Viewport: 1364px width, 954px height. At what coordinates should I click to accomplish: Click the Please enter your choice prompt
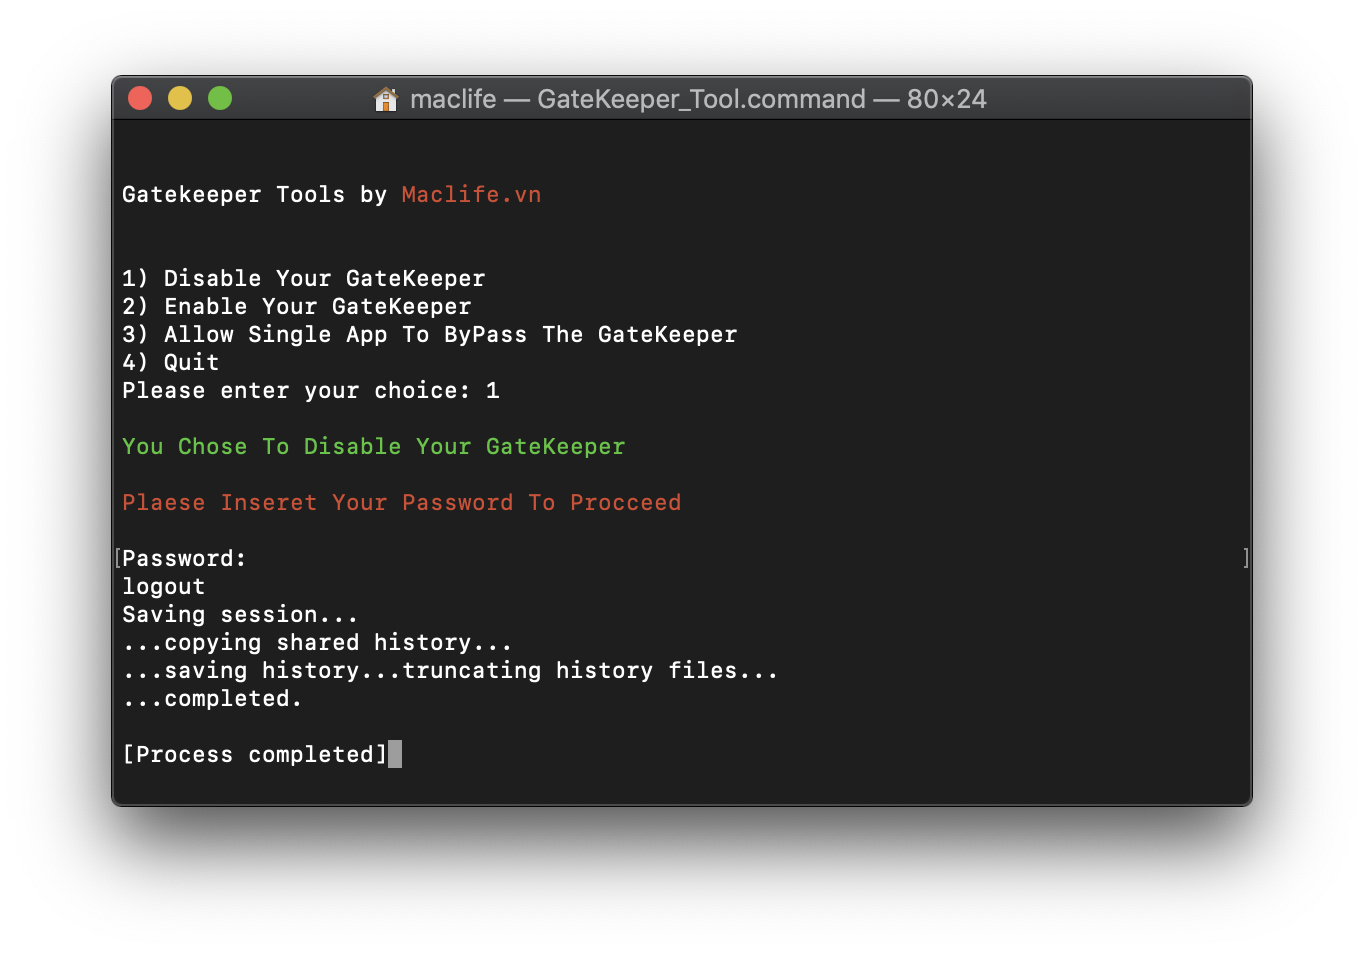tap(310, 390)
